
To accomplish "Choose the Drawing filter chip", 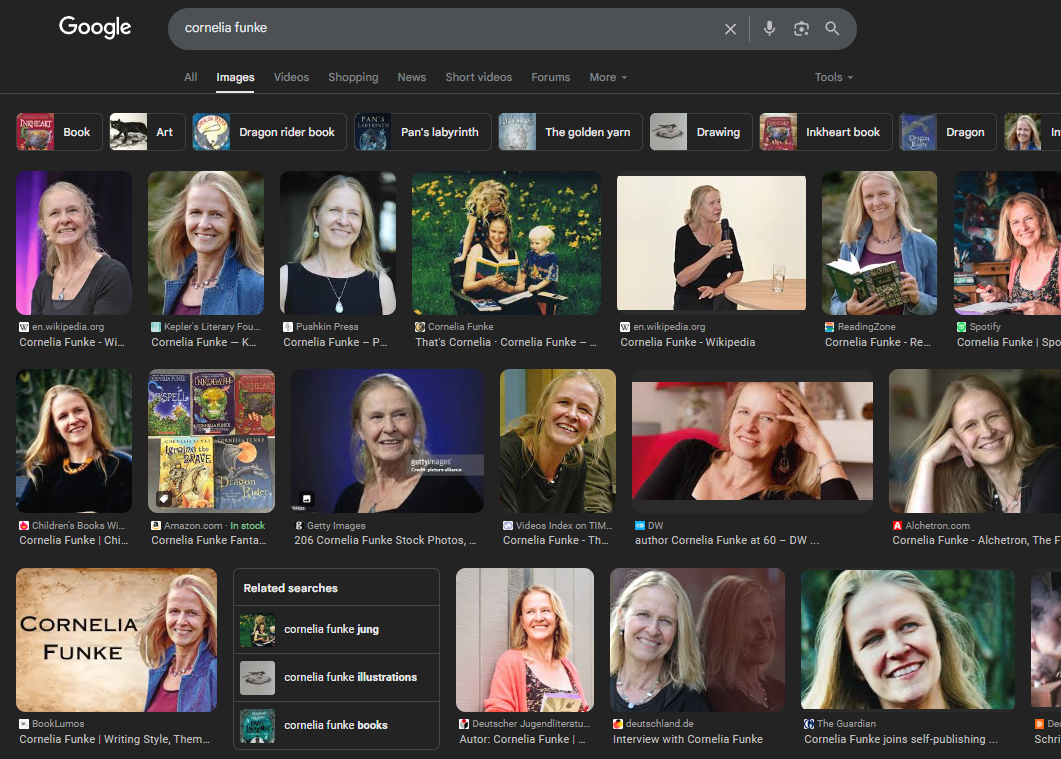I will 701,132.
